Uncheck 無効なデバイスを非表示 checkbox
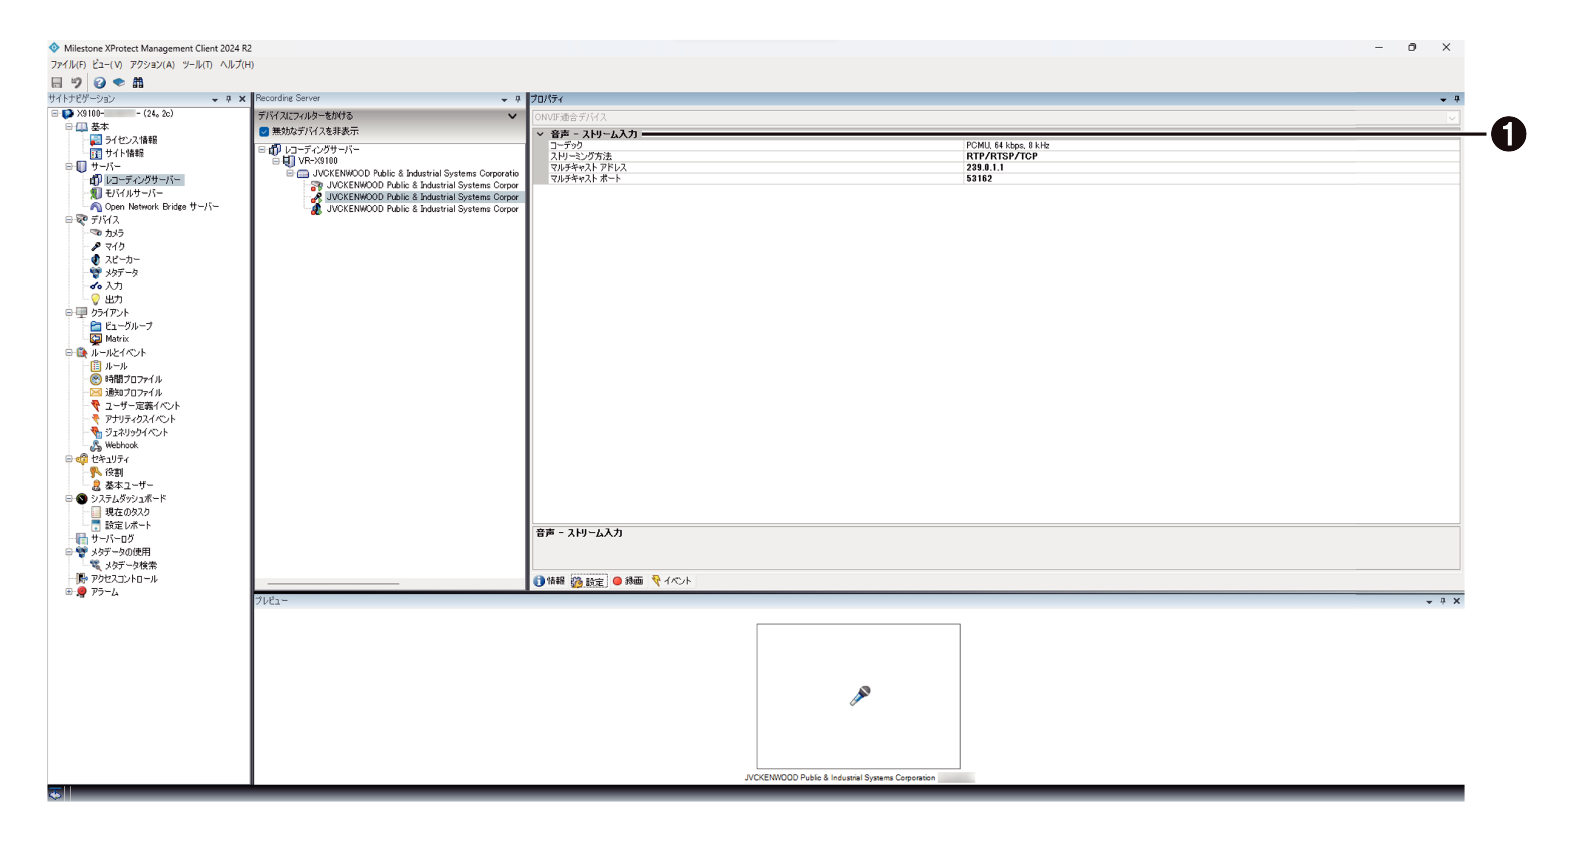This screenshot has width=1594, height=841. 264,131
